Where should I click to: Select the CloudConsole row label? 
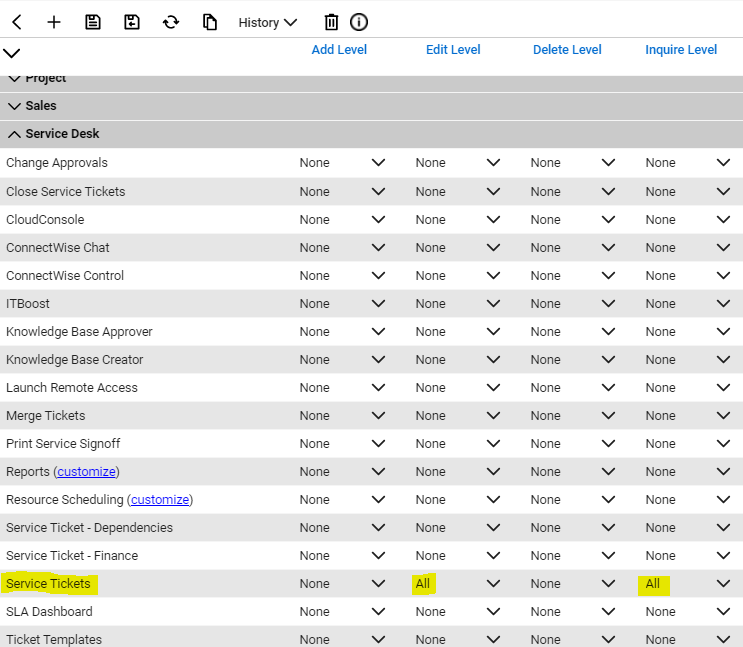click(x=45, y=219)
